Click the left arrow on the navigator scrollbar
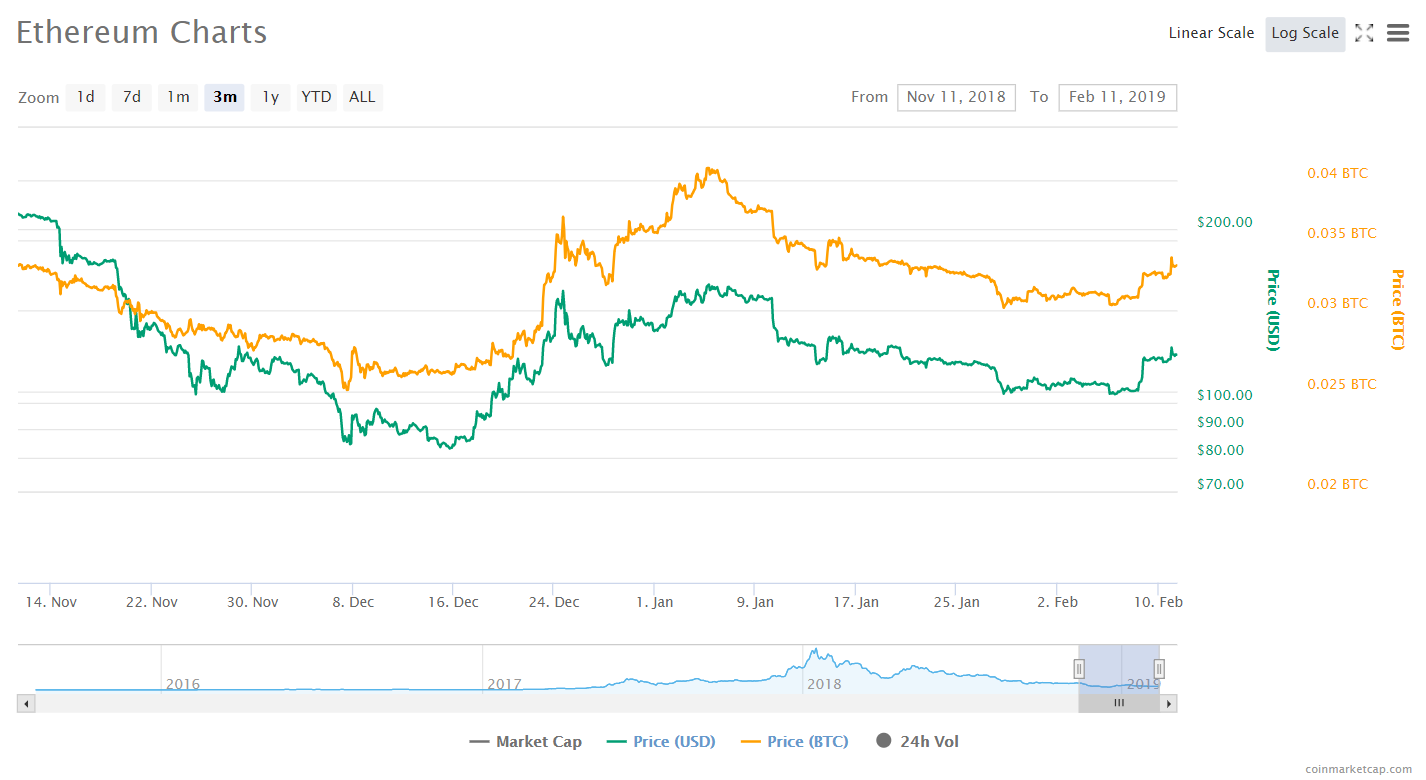This screenshot has height=780, width=1426. (25, 703)
